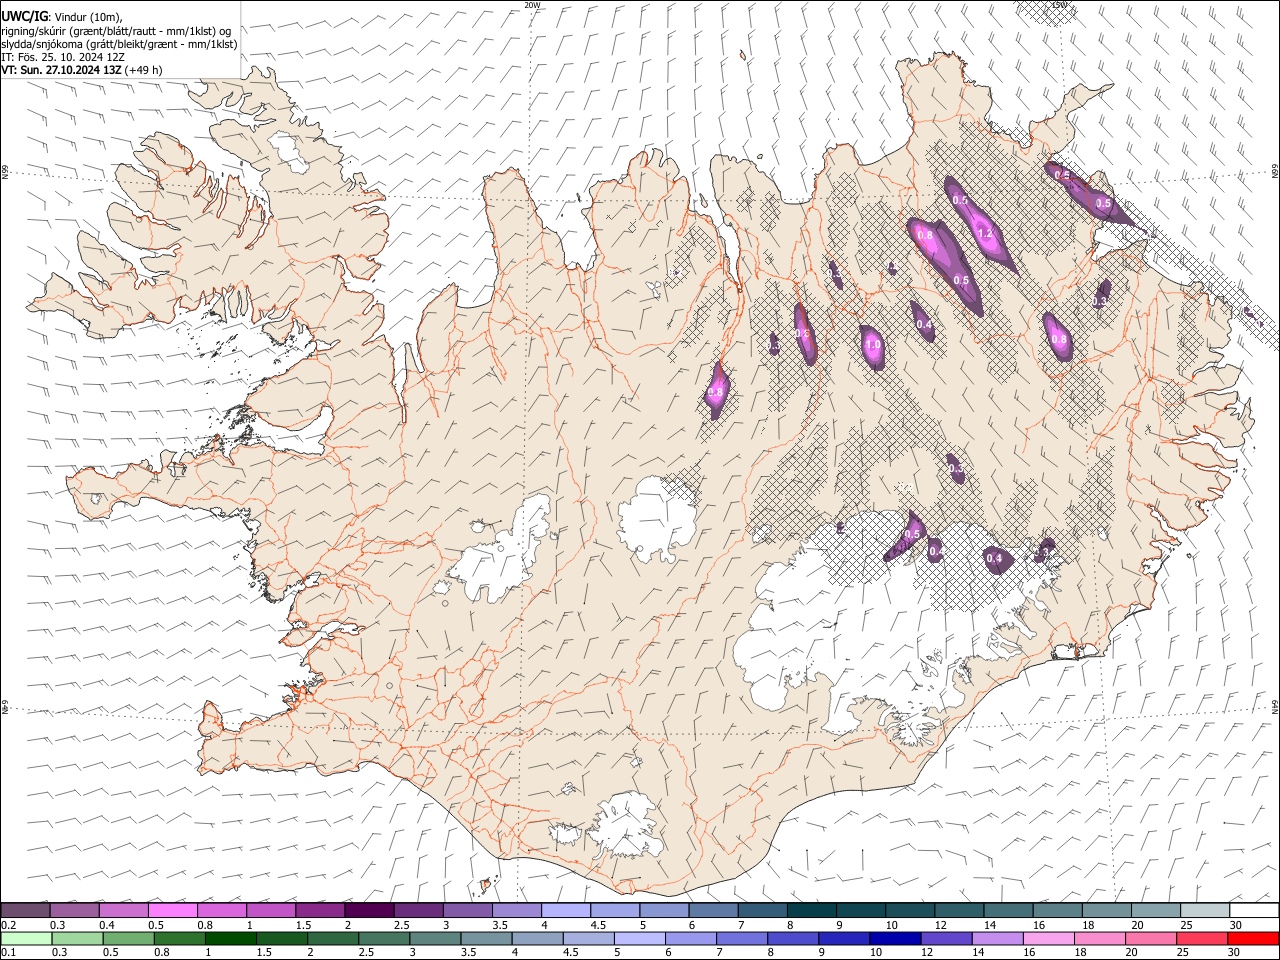
Task: Pick the light green 0.3 rain legend swatch
Action: click(77, 938)
